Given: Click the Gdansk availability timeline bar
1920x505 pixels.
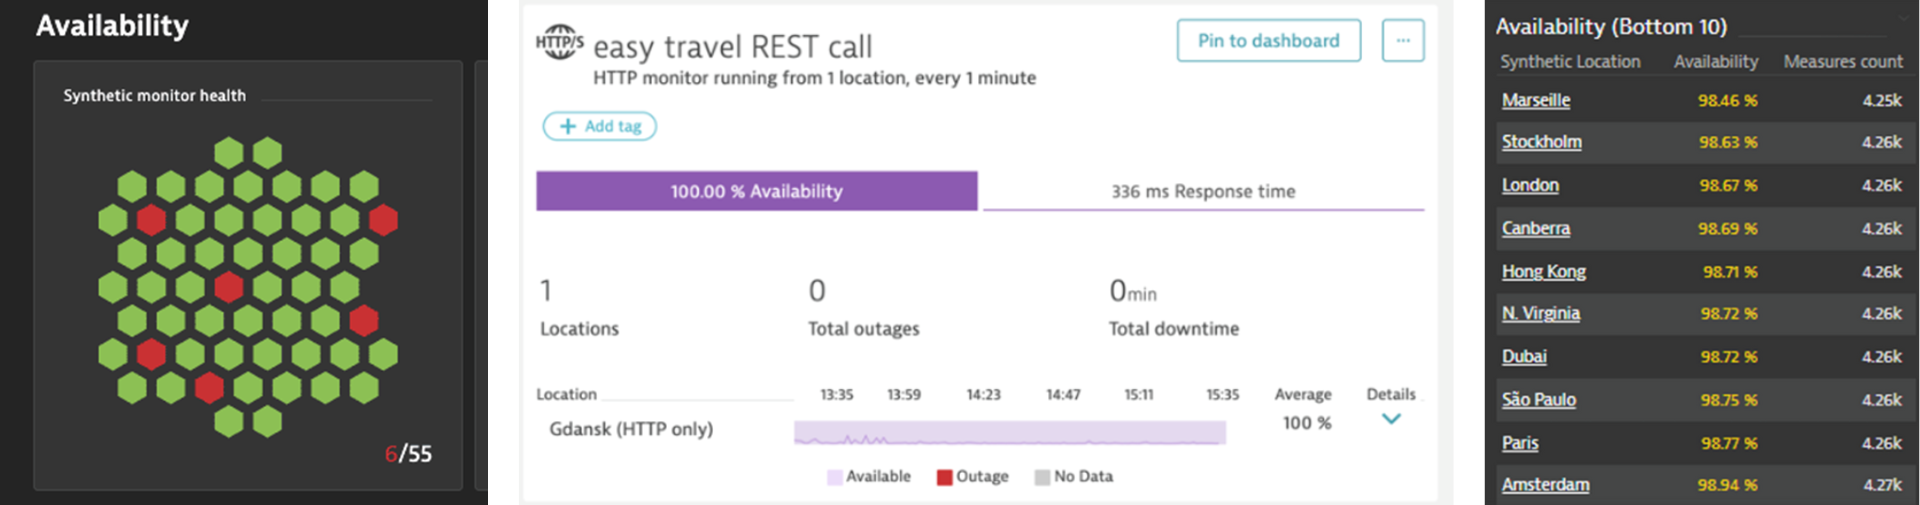Looking at the screenshot, I should tap(1010, 432).
